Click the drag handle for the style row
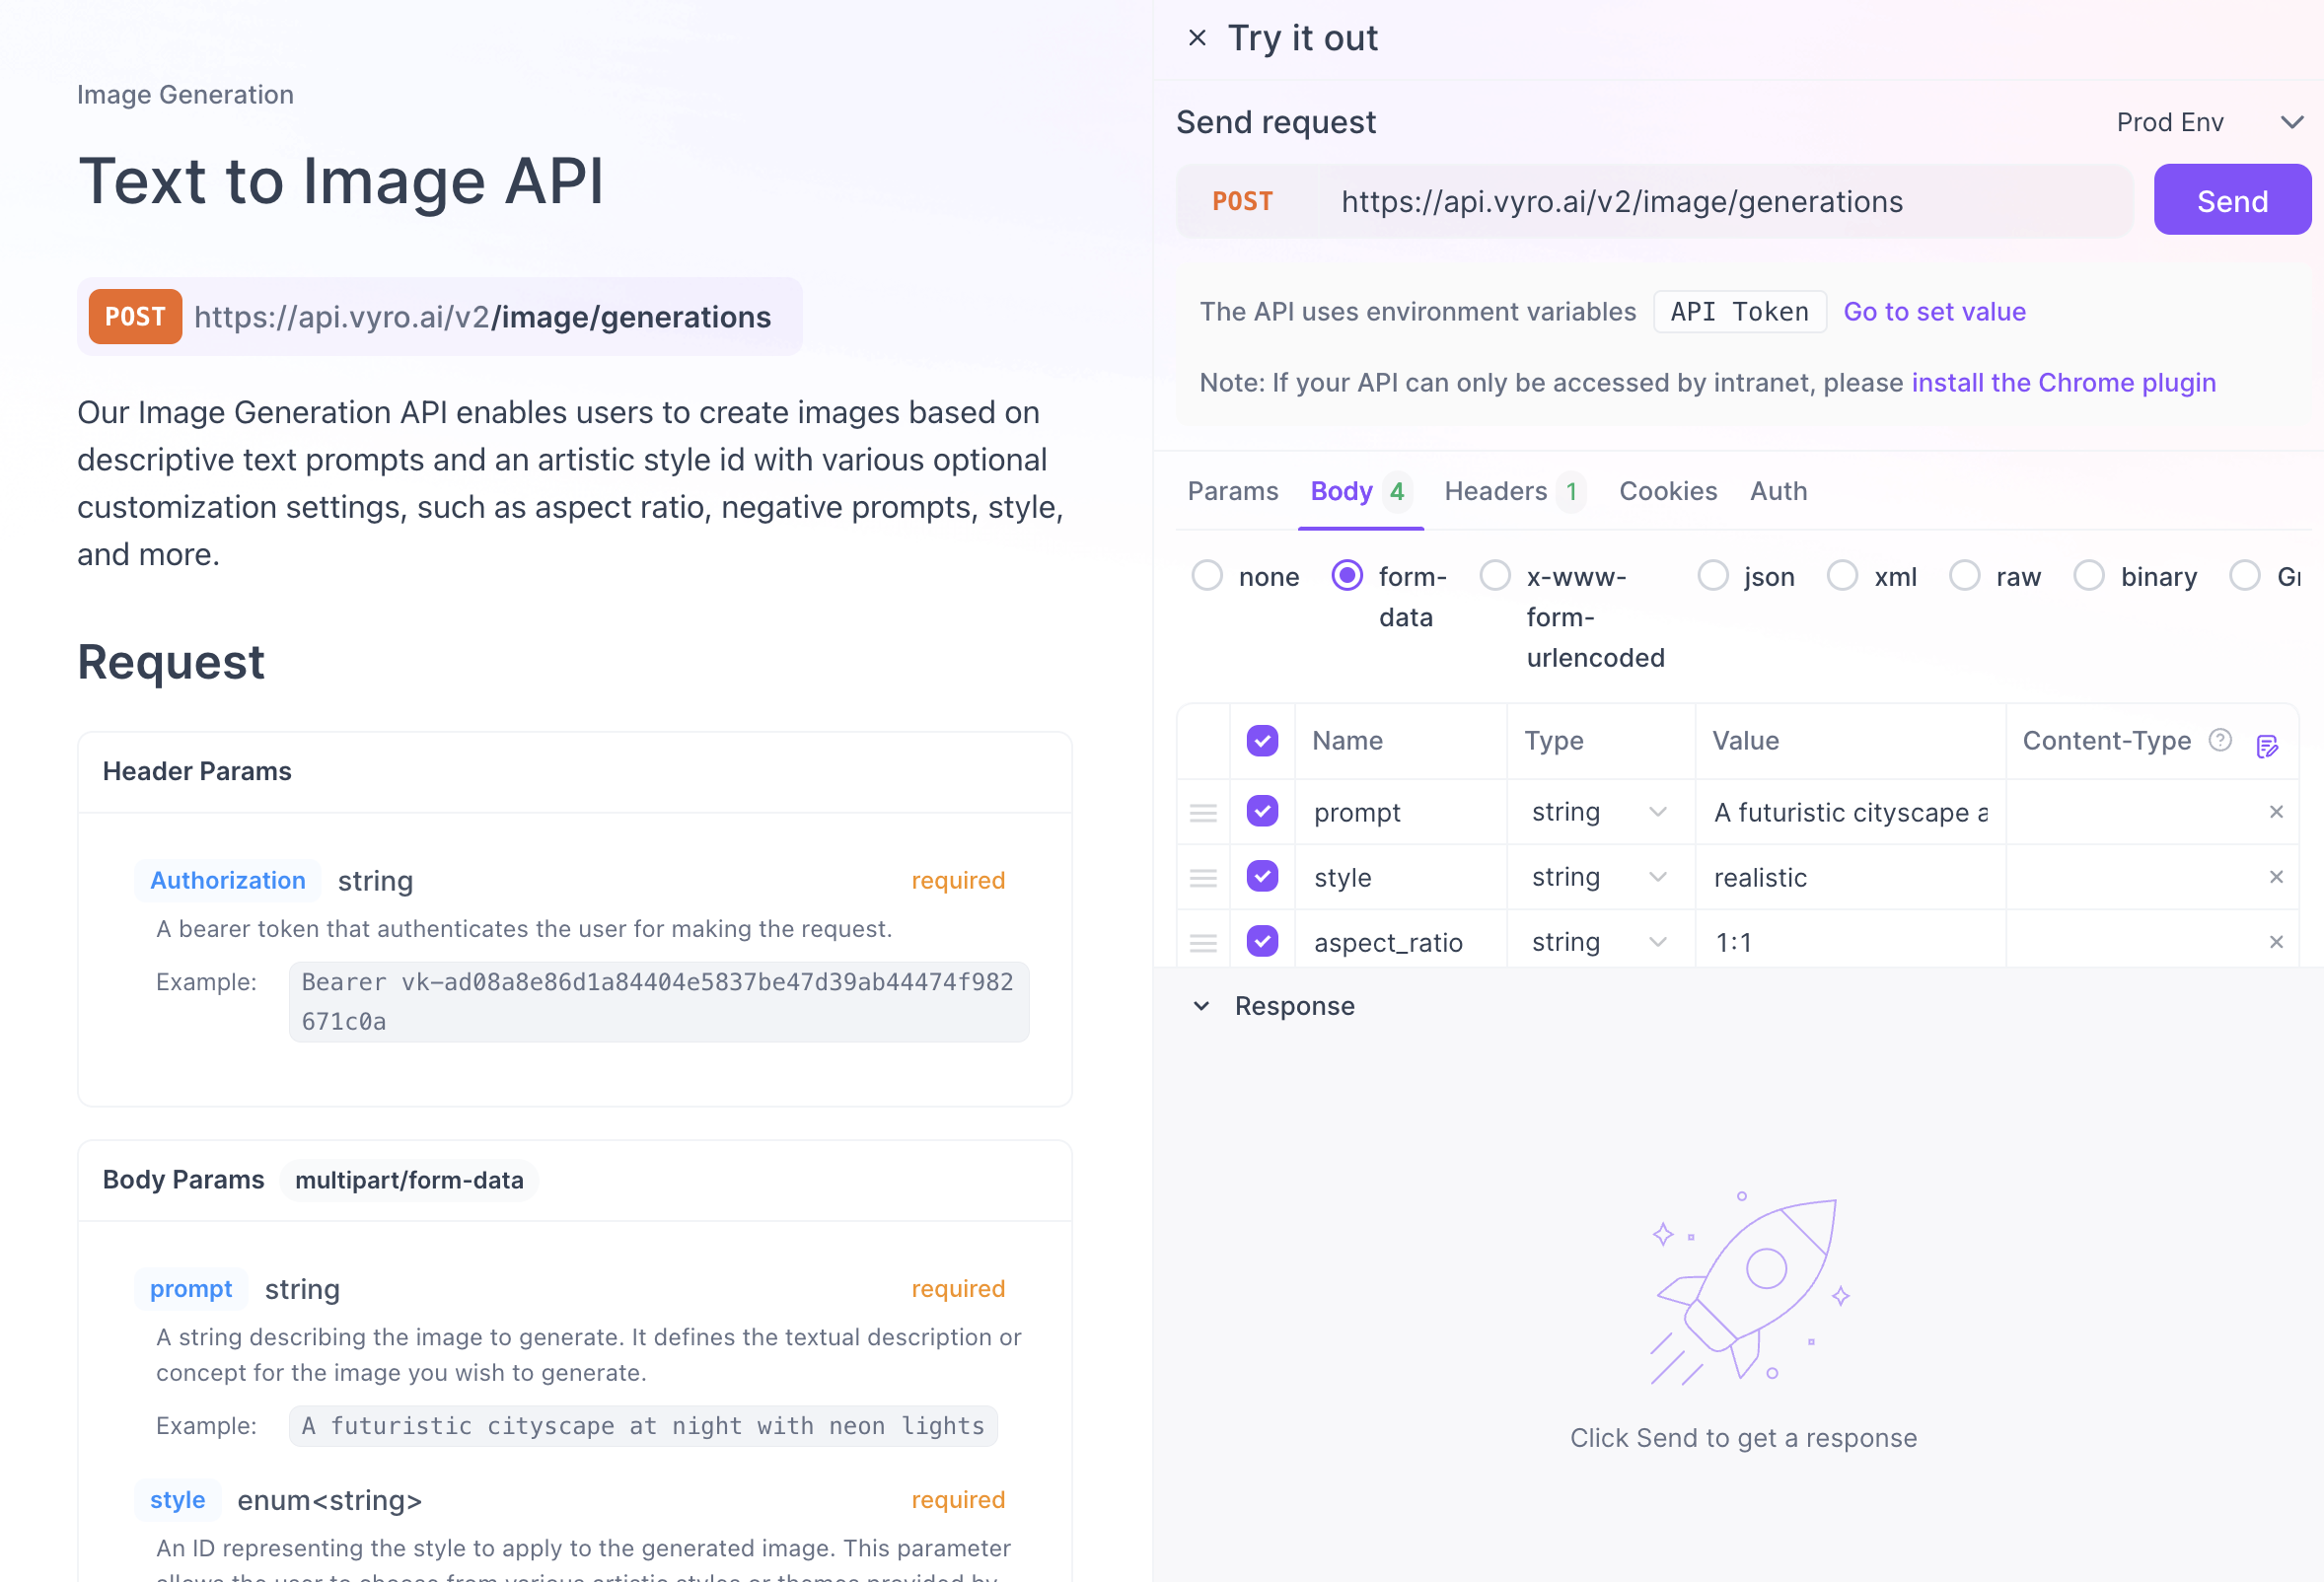This screenshot has height=1582, width=2324. coord(1203,878)
